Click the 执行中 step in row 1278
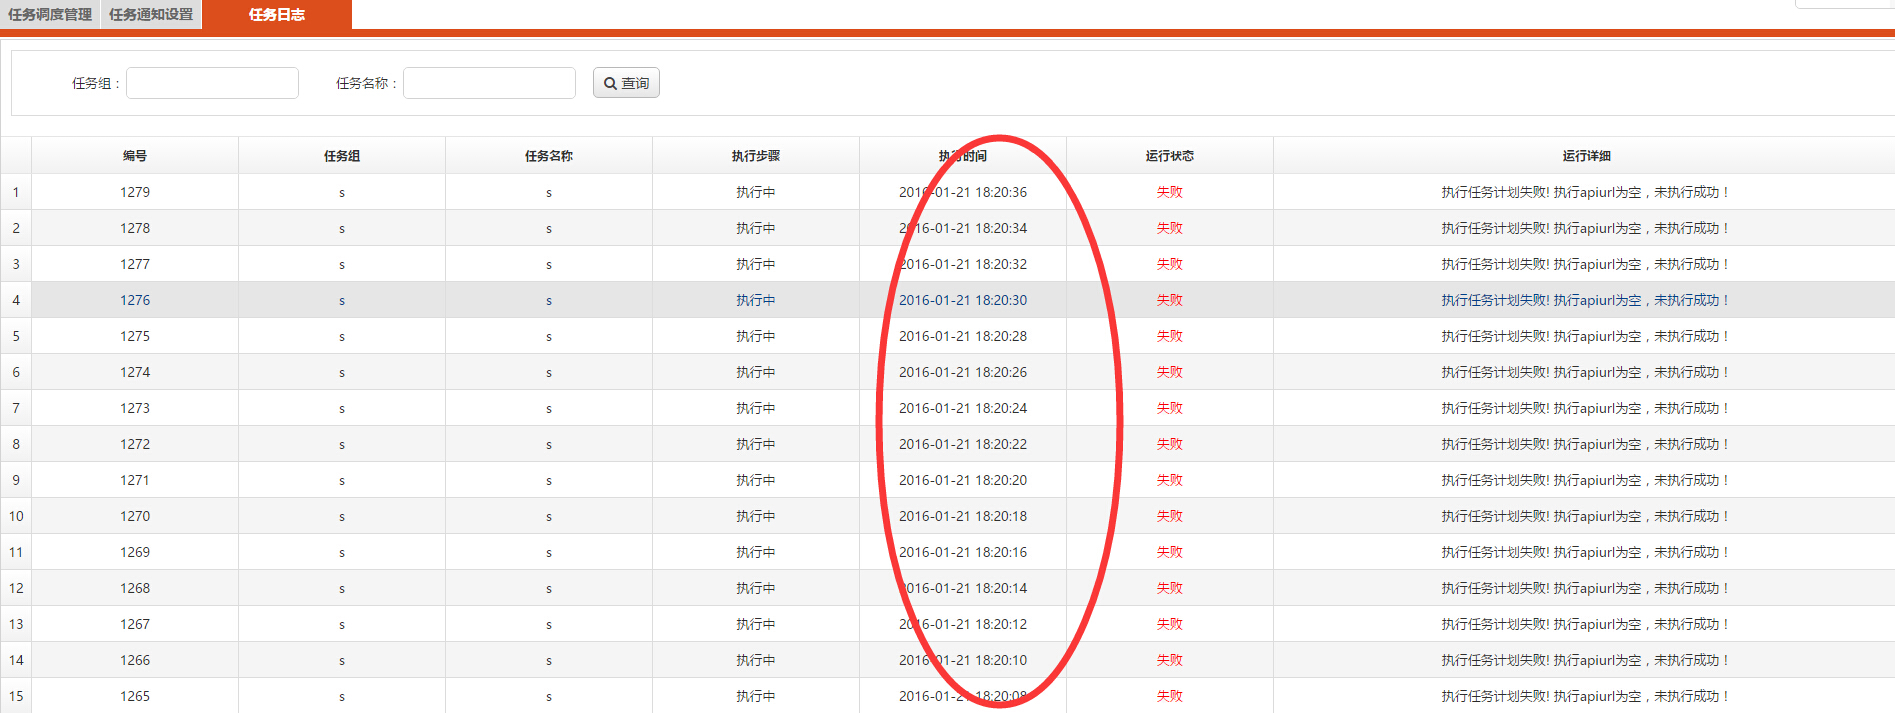 click(x=756, y=228)
